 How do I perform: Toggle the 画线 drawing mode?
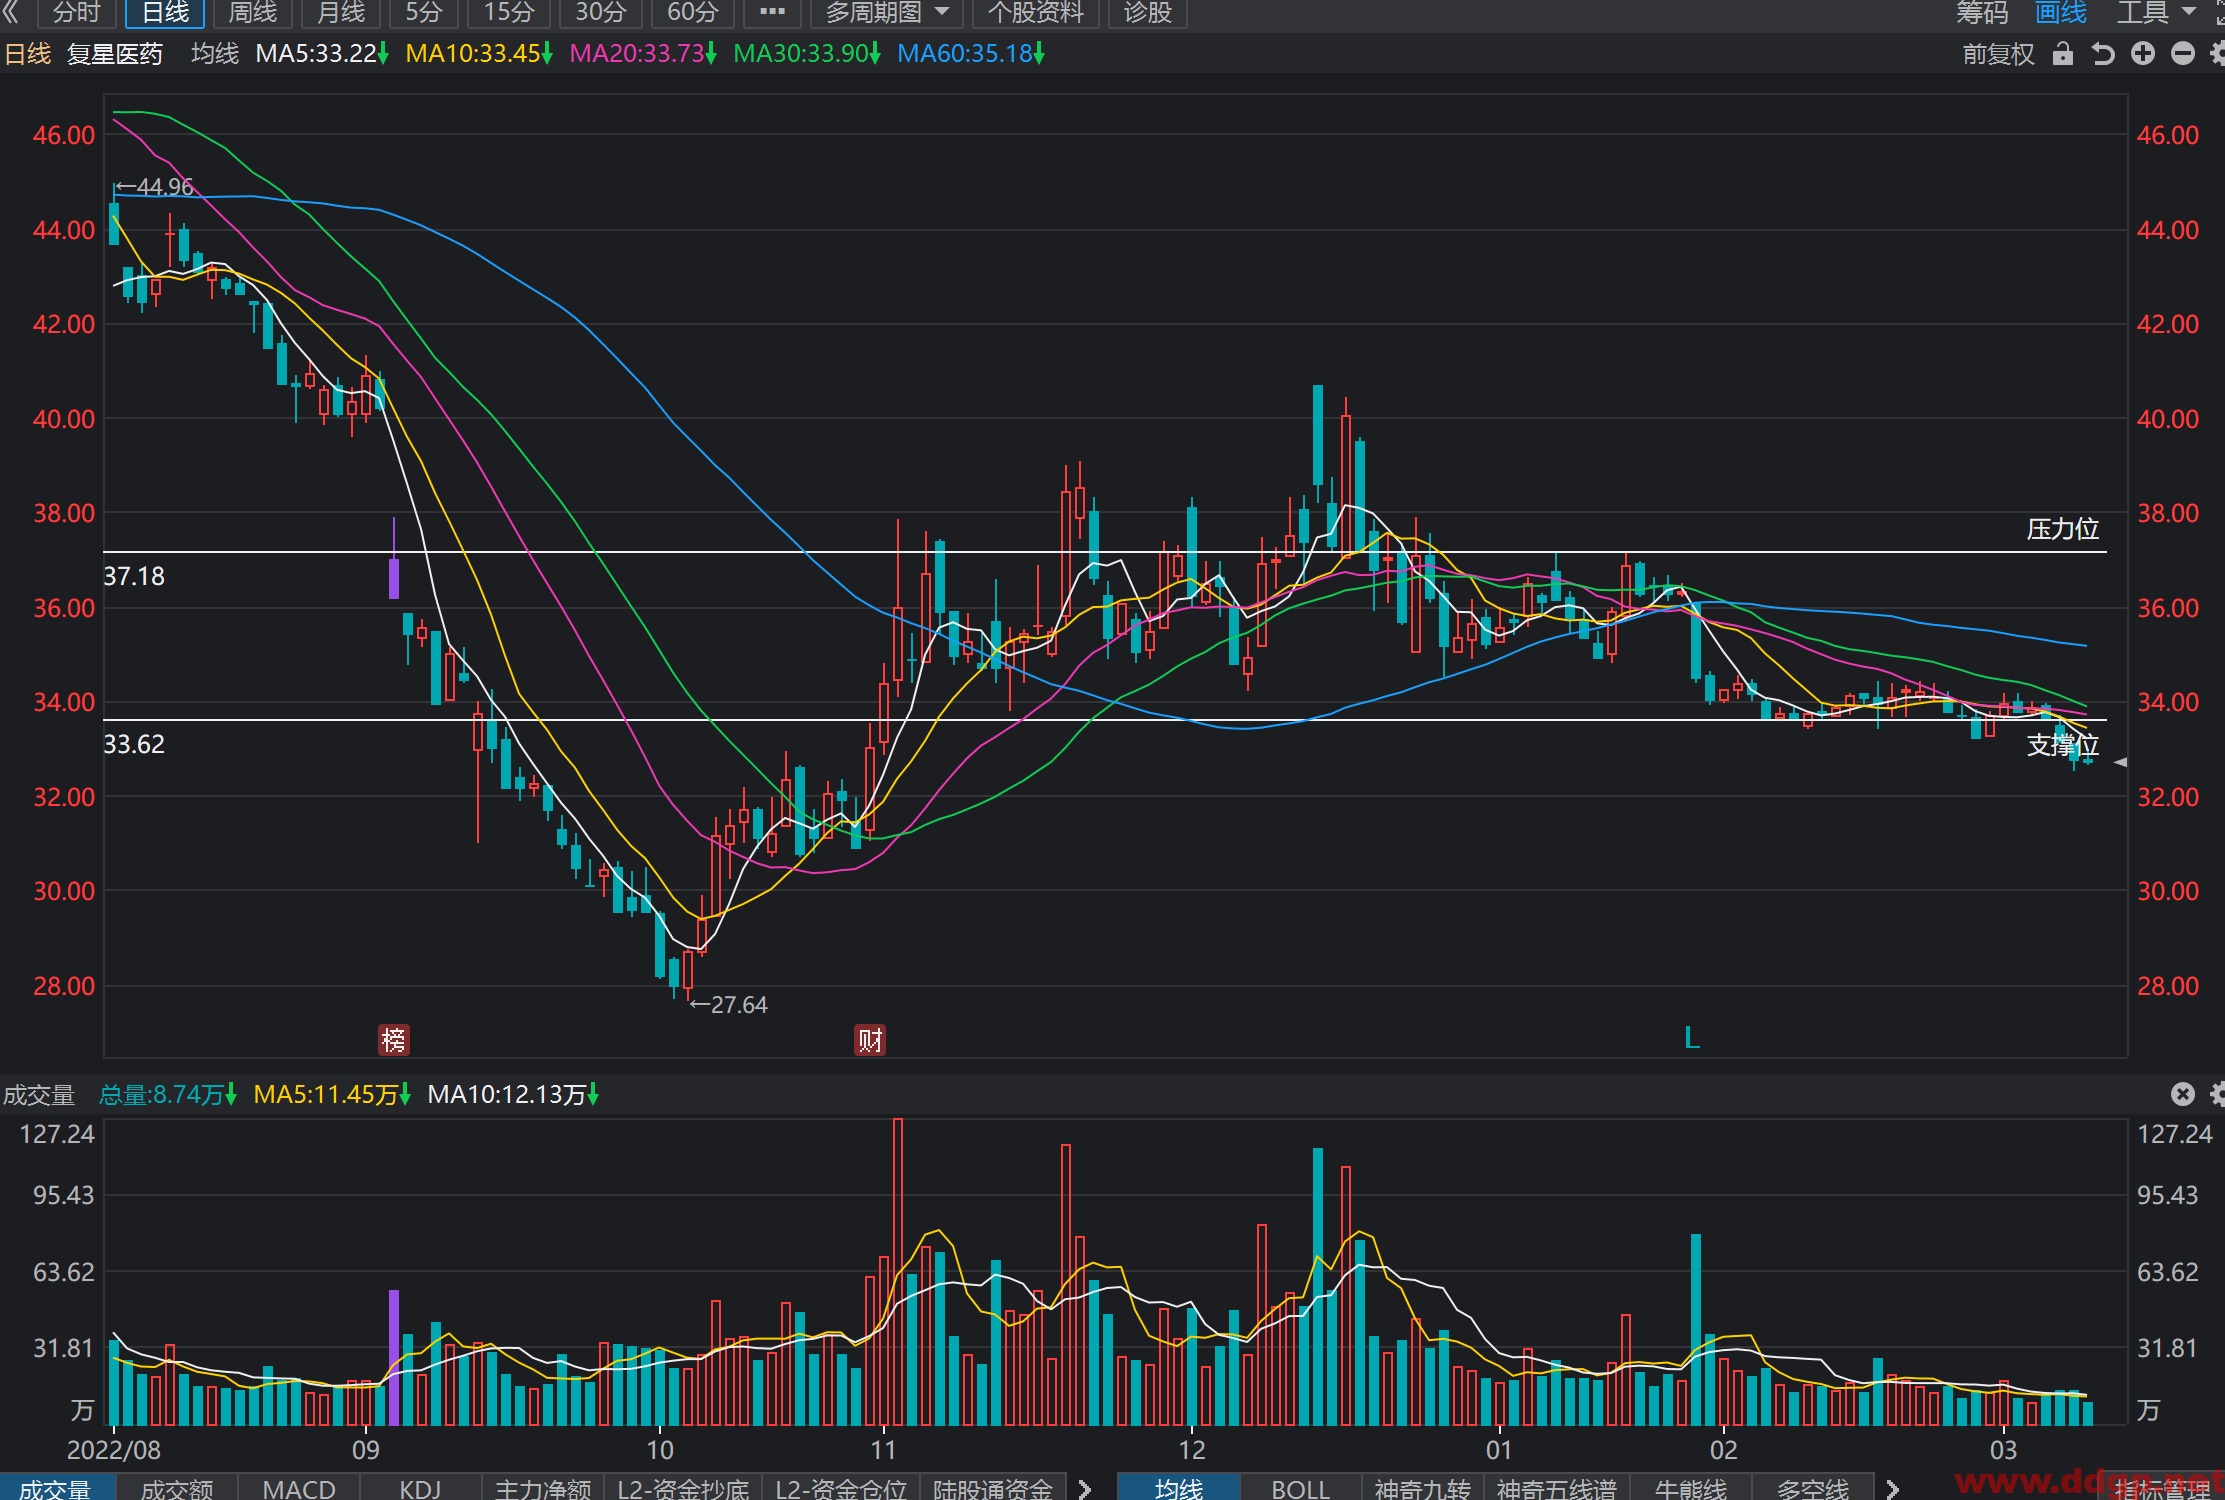click(x=2062, y=12)
